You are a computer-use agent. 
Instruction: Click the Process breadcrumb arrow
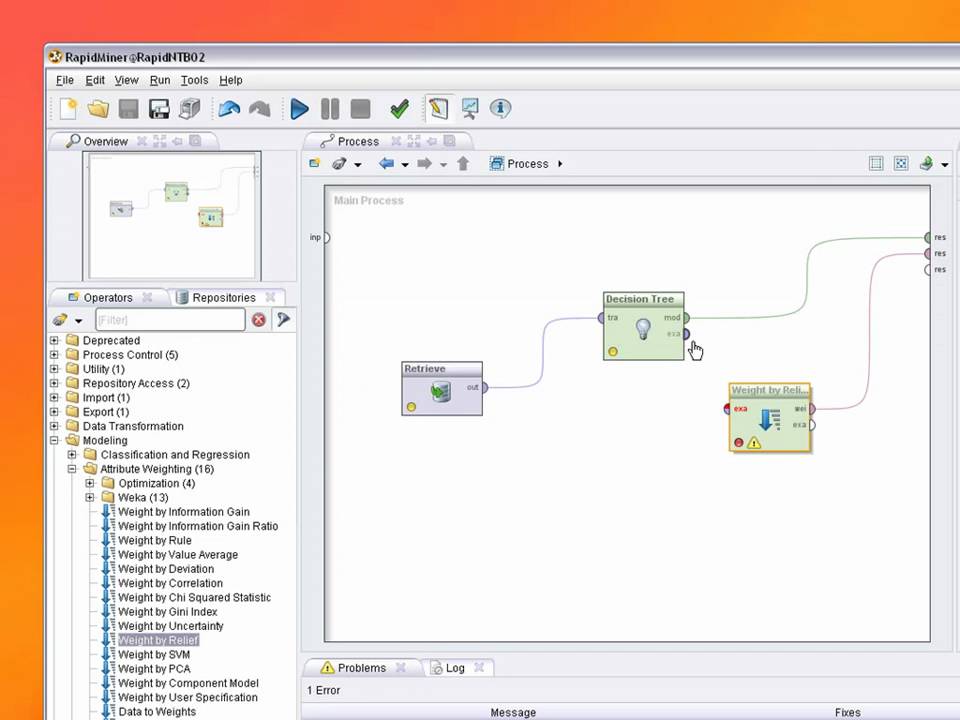560,164
